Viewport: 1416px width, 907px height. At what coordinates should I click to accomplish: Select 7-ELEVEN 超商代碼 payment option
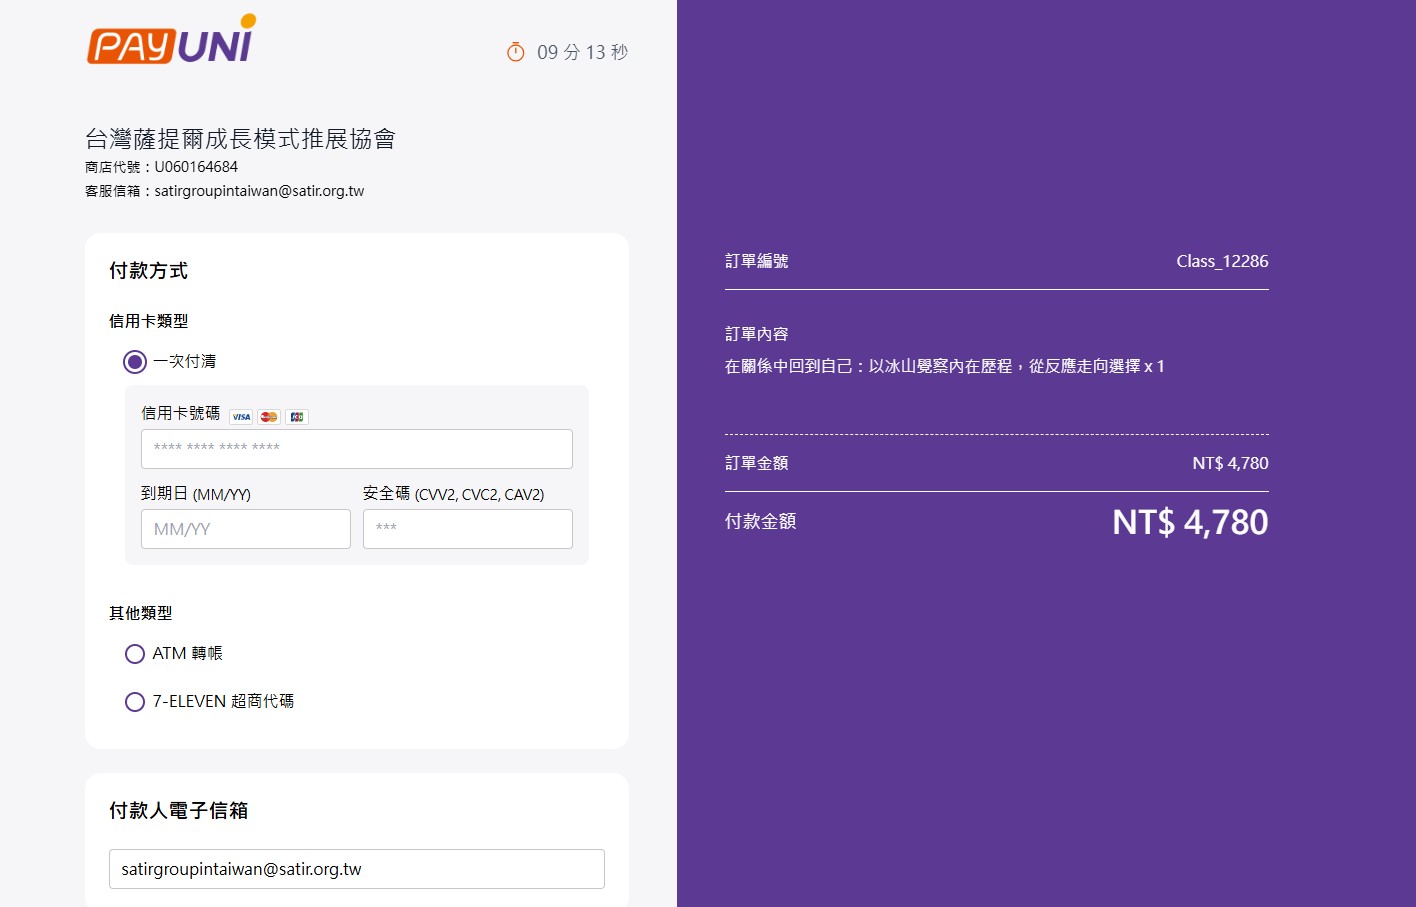coord(135,702)
